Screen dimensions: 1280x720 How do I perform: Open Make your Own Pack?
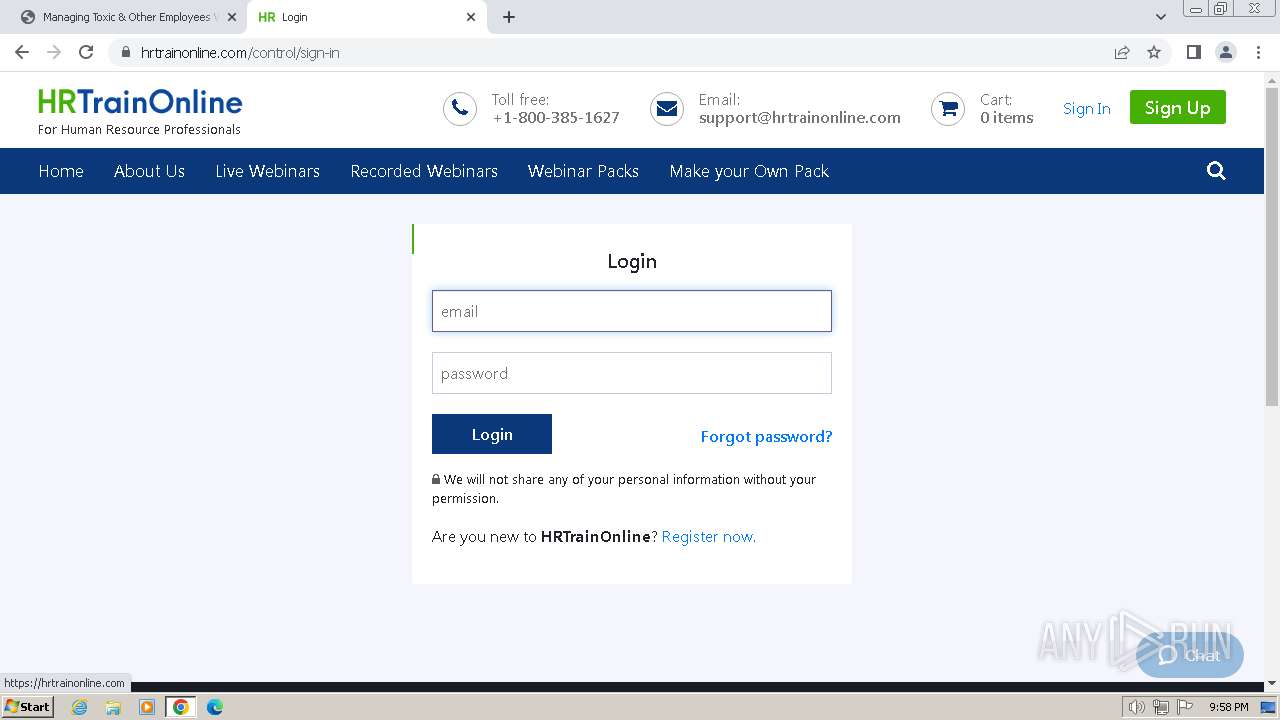[749, 171]
